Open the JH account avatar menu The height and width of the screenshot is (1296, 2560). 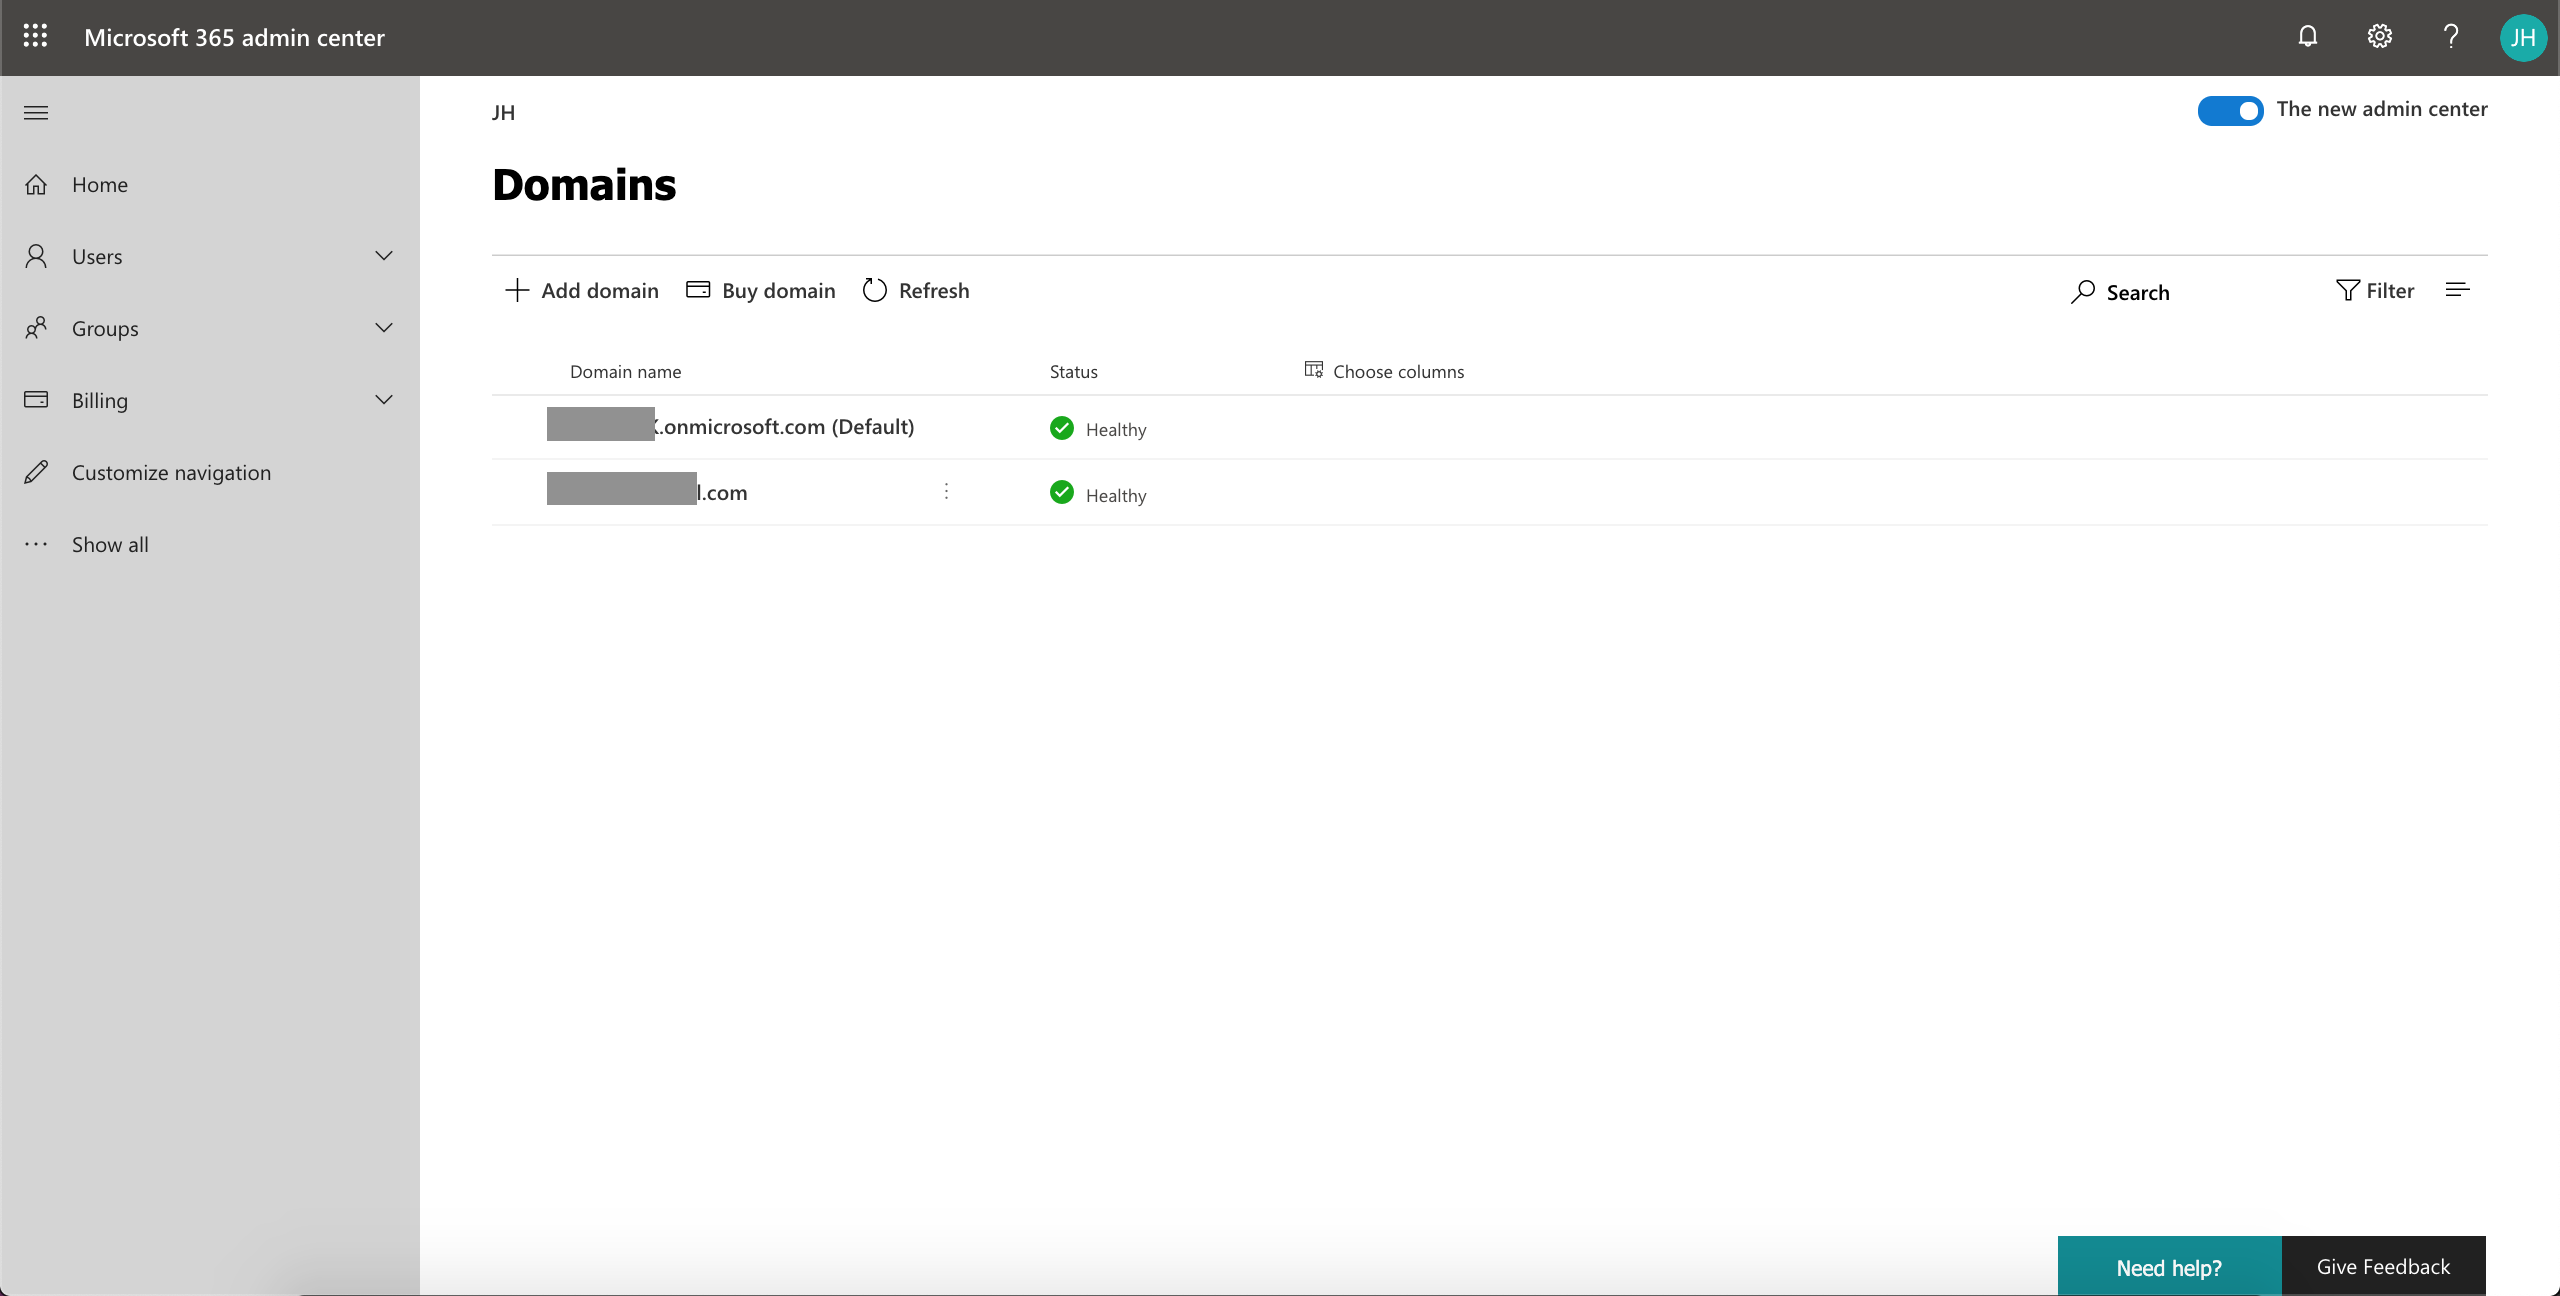[x=2523, y=37]
